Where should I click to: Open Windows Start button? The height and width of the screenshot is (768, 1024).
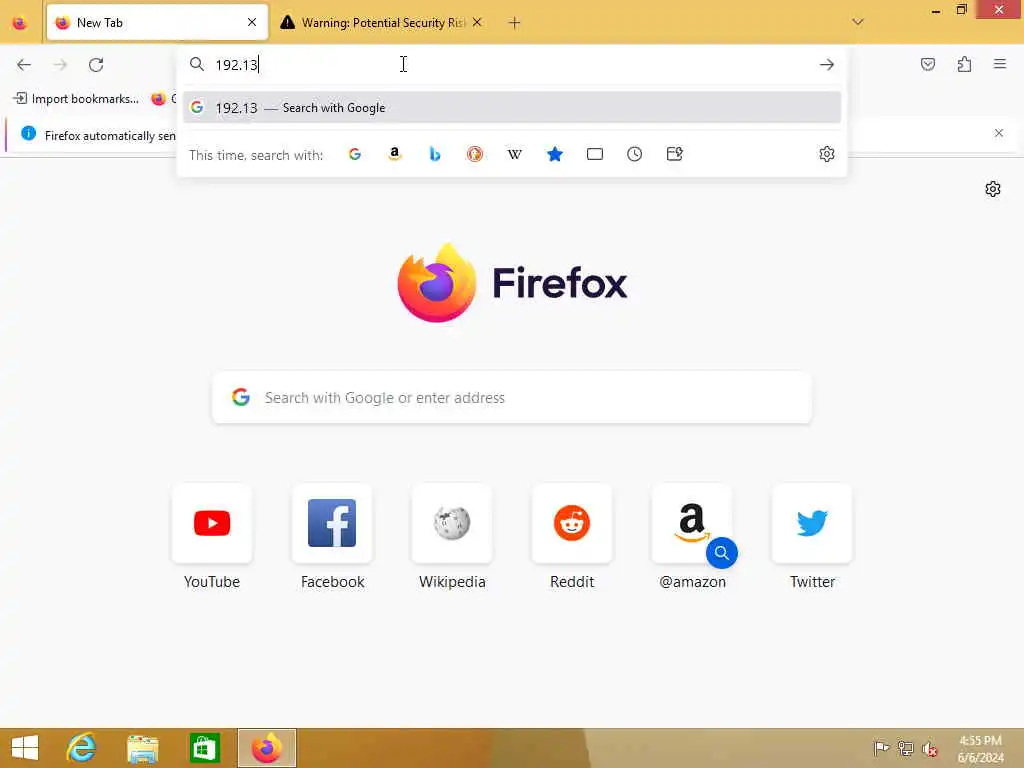pyautogui.click(x=25, y=748)
